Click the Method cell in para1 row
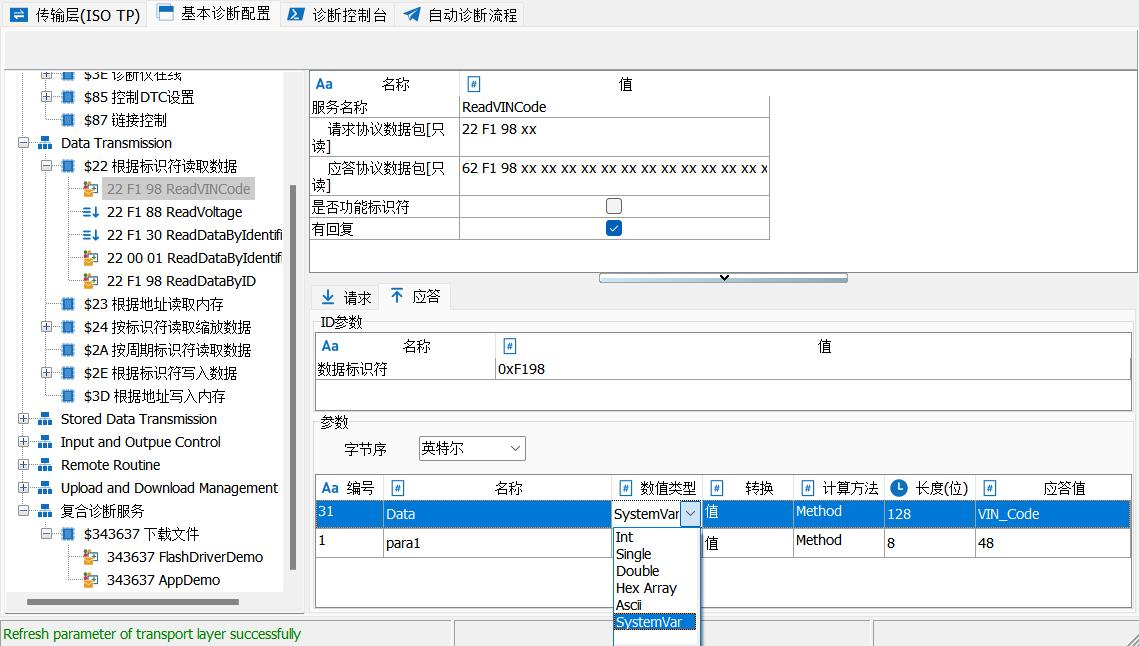Viewport: 1139px width, 646px height. (838, 541)
